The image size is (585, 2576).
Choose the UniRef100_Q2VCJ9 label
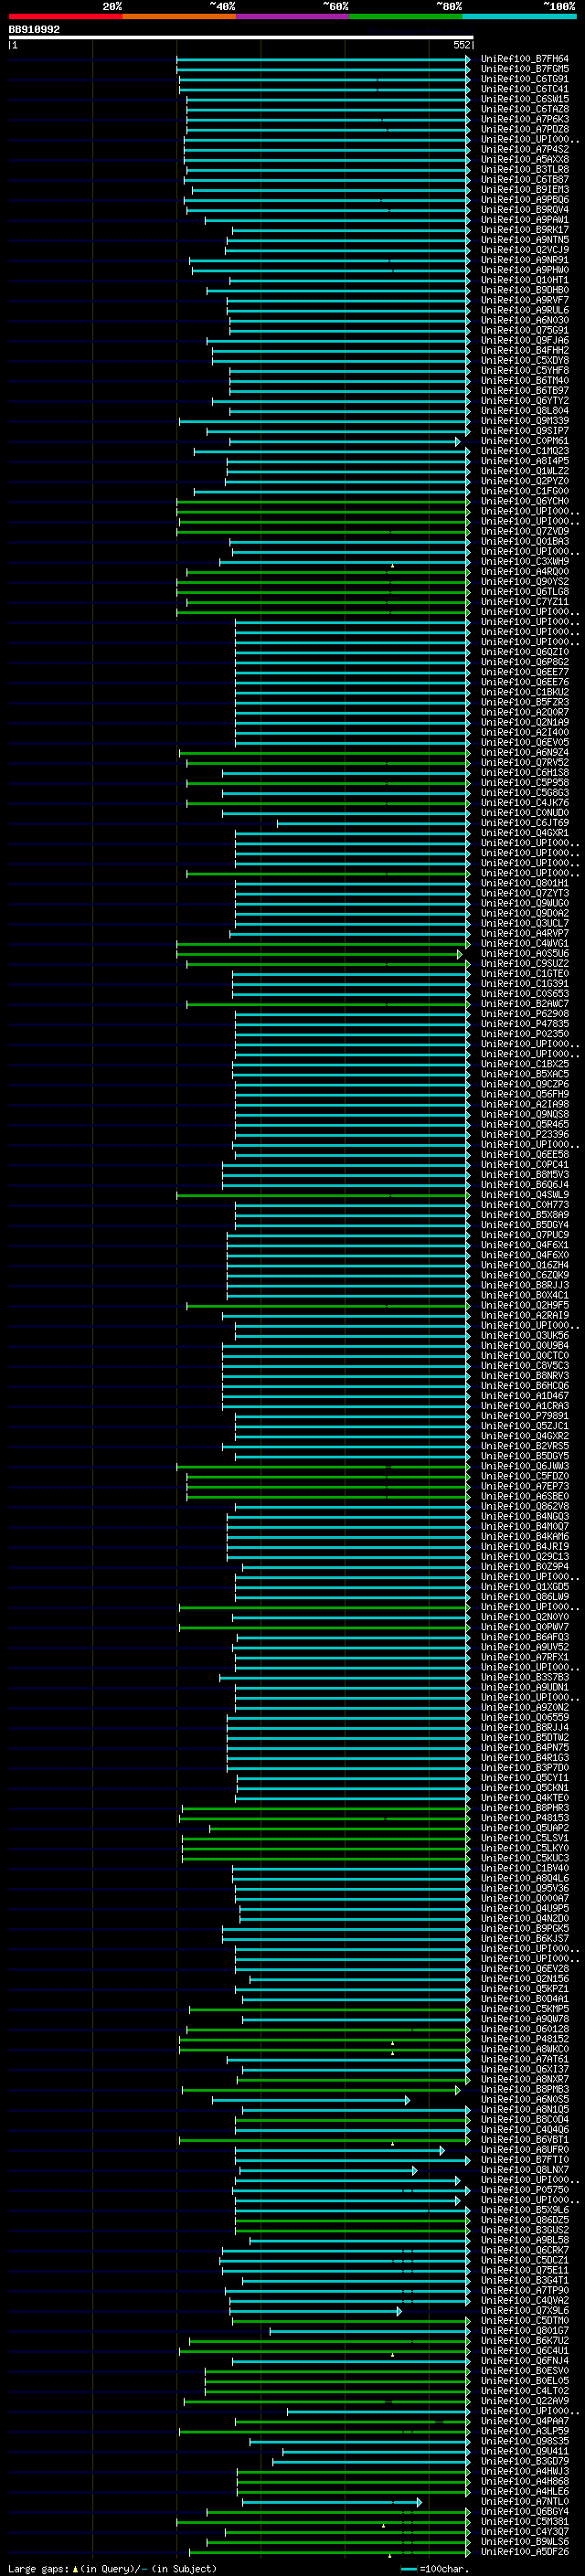[x=524, y=250]
